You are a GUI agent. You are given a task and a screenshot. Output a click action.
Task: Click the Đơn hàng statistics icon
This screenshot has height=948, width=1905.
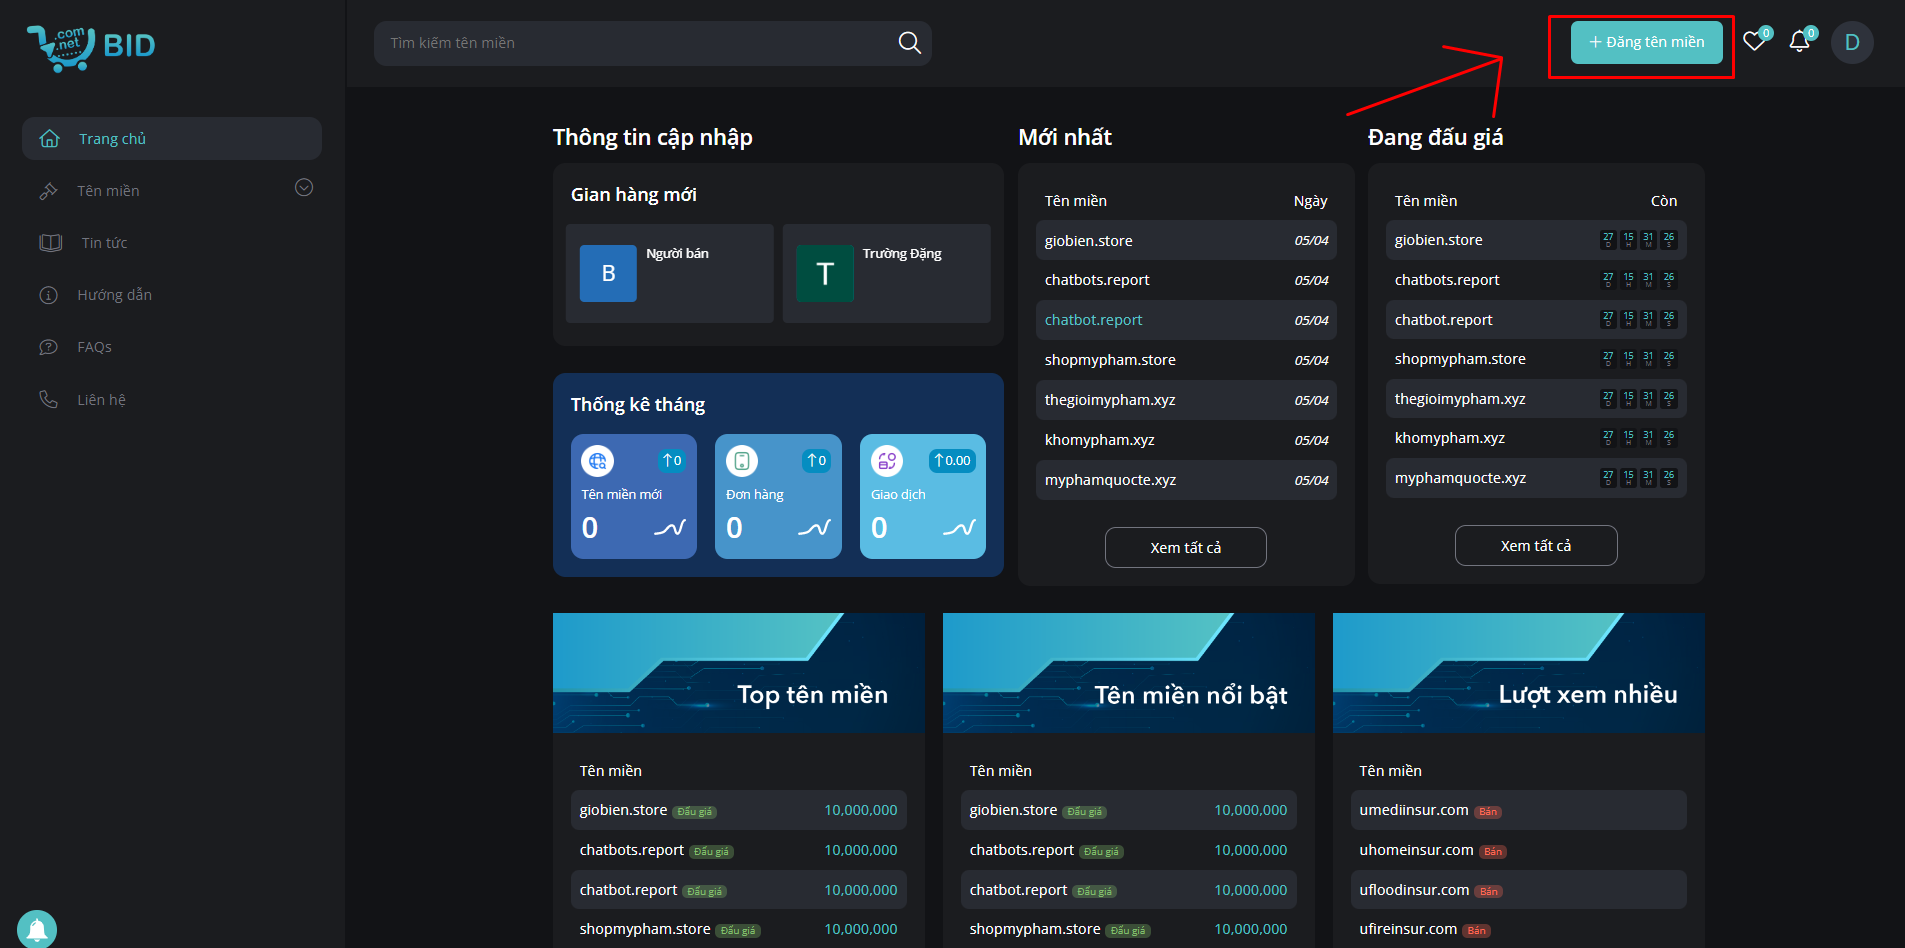pyautogui.click(x=742, y=461)
